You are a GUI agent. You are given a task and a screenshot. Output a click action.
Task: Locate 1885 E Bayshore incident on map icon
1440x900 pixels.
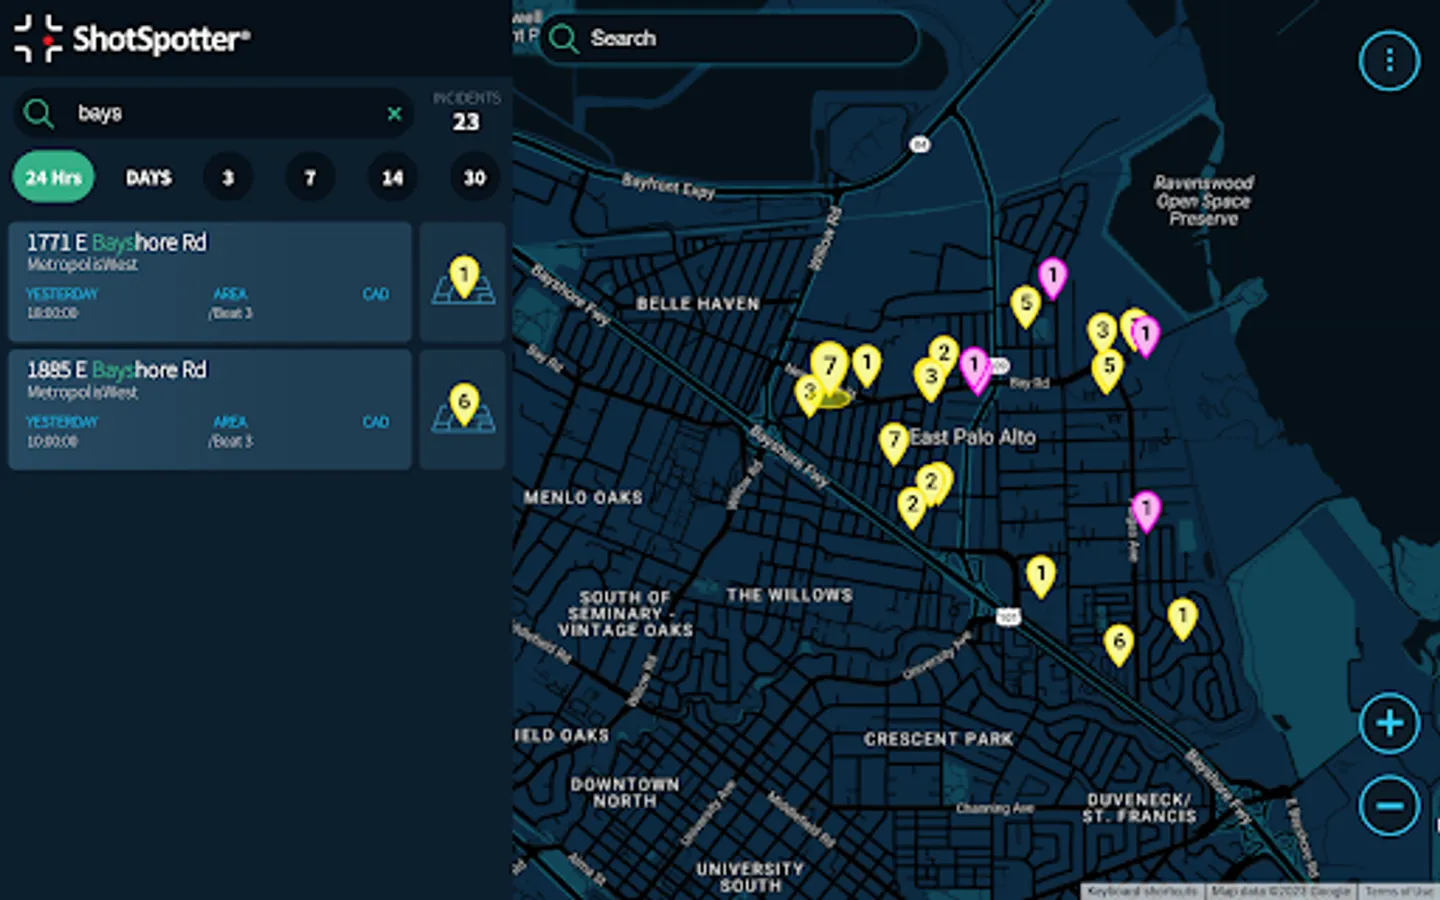tap(463, 409)
